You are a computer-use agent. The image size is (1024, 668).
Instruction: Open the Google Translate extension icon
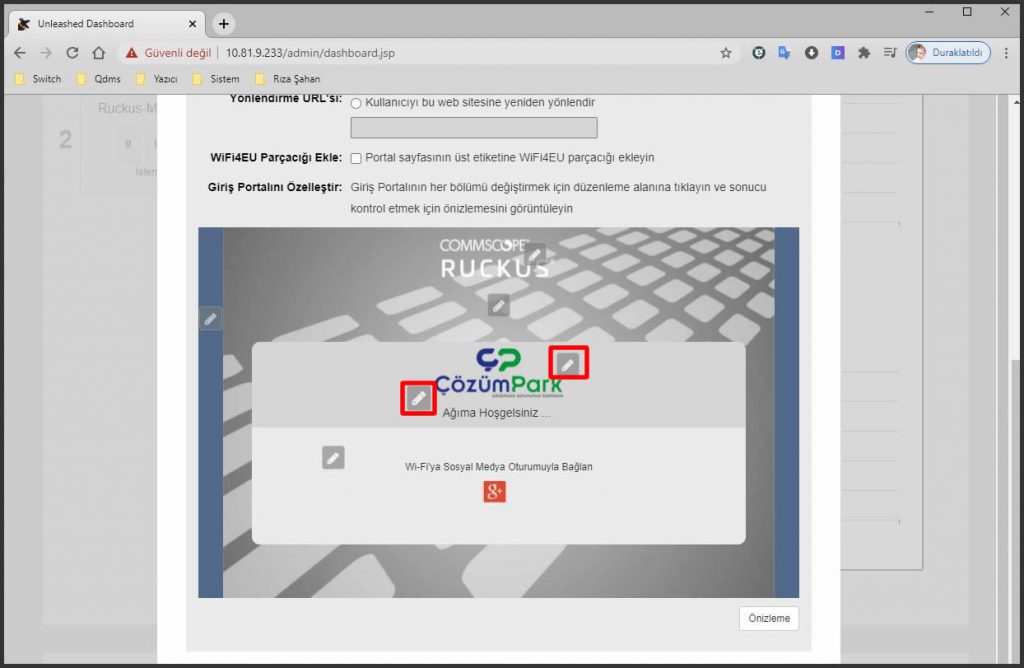[x=784, y=53]
